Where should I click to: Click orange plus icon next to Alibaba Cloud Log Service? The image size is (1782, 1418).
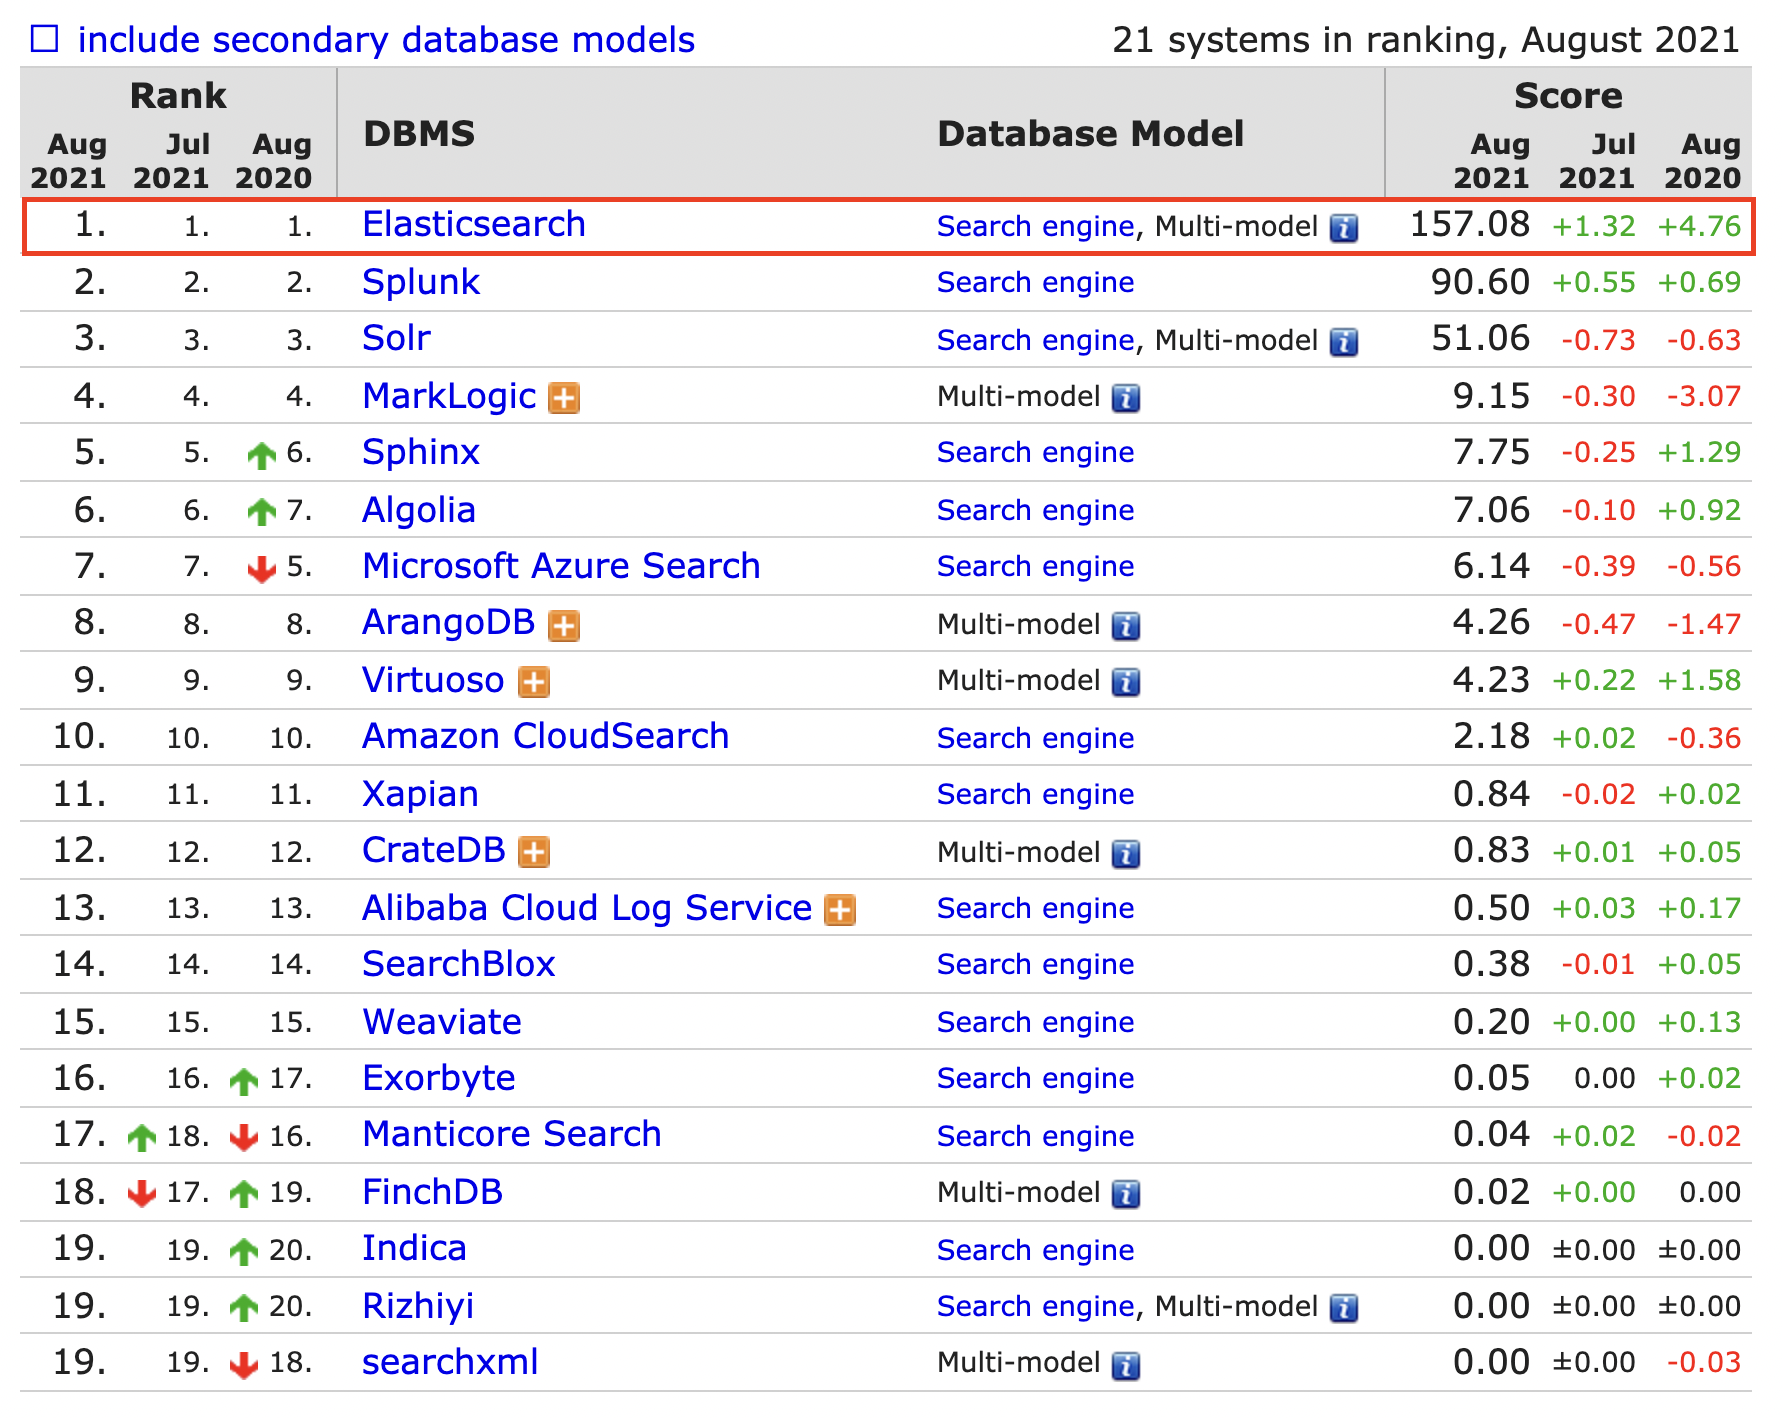840,910
